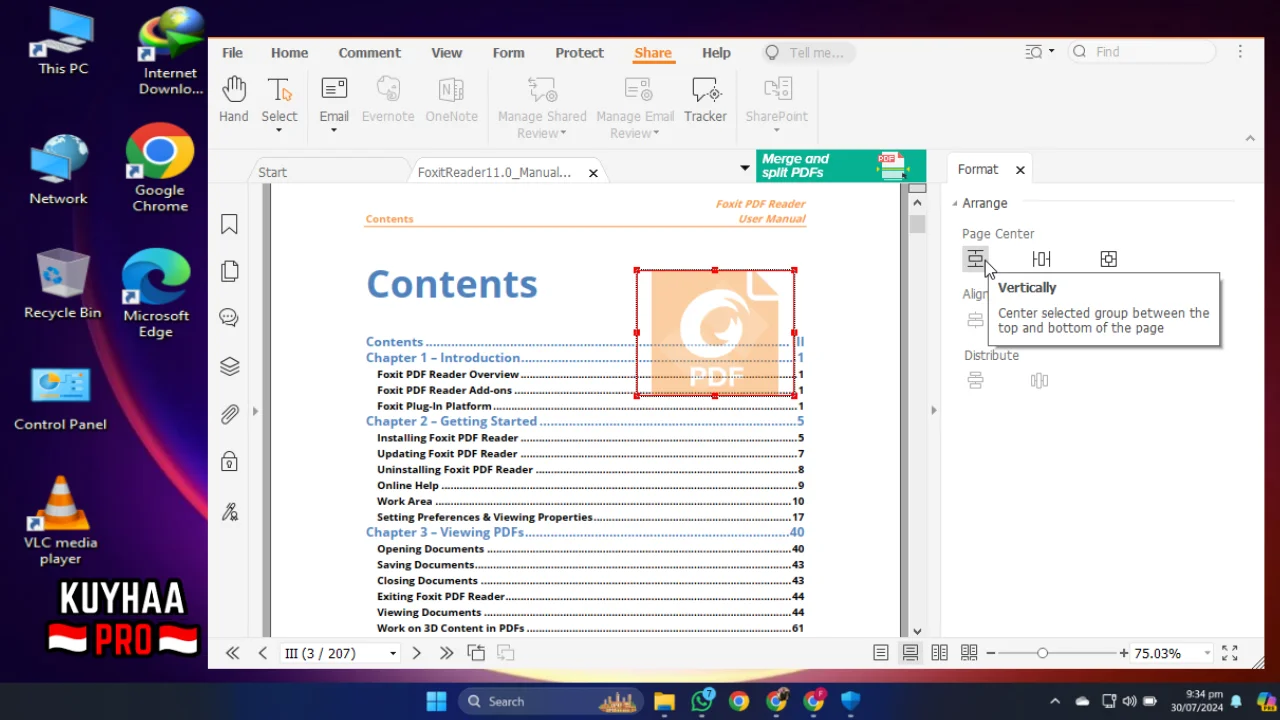Toggle fullscreen reading mode
Viewport: 1280px width, 720px height.
[1230, 653]
